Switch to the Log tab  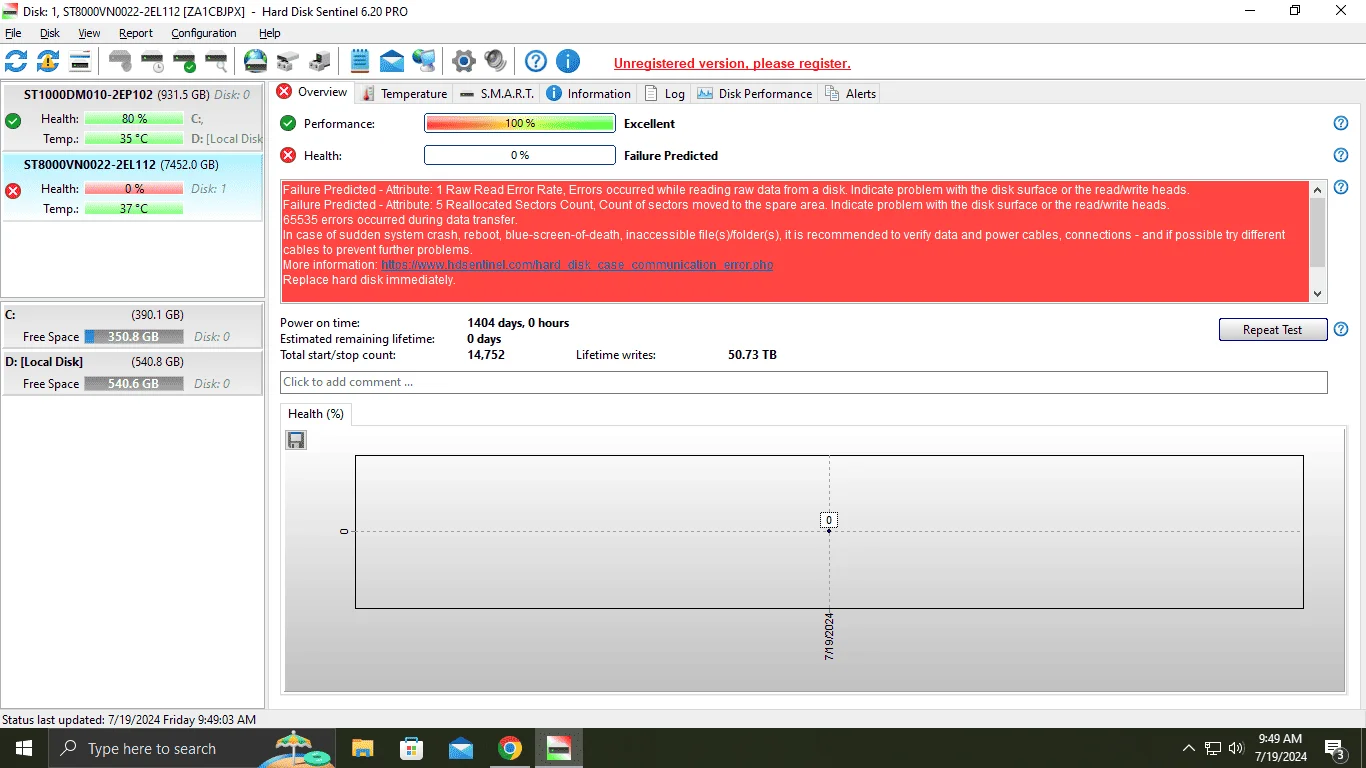coord(665,93)
